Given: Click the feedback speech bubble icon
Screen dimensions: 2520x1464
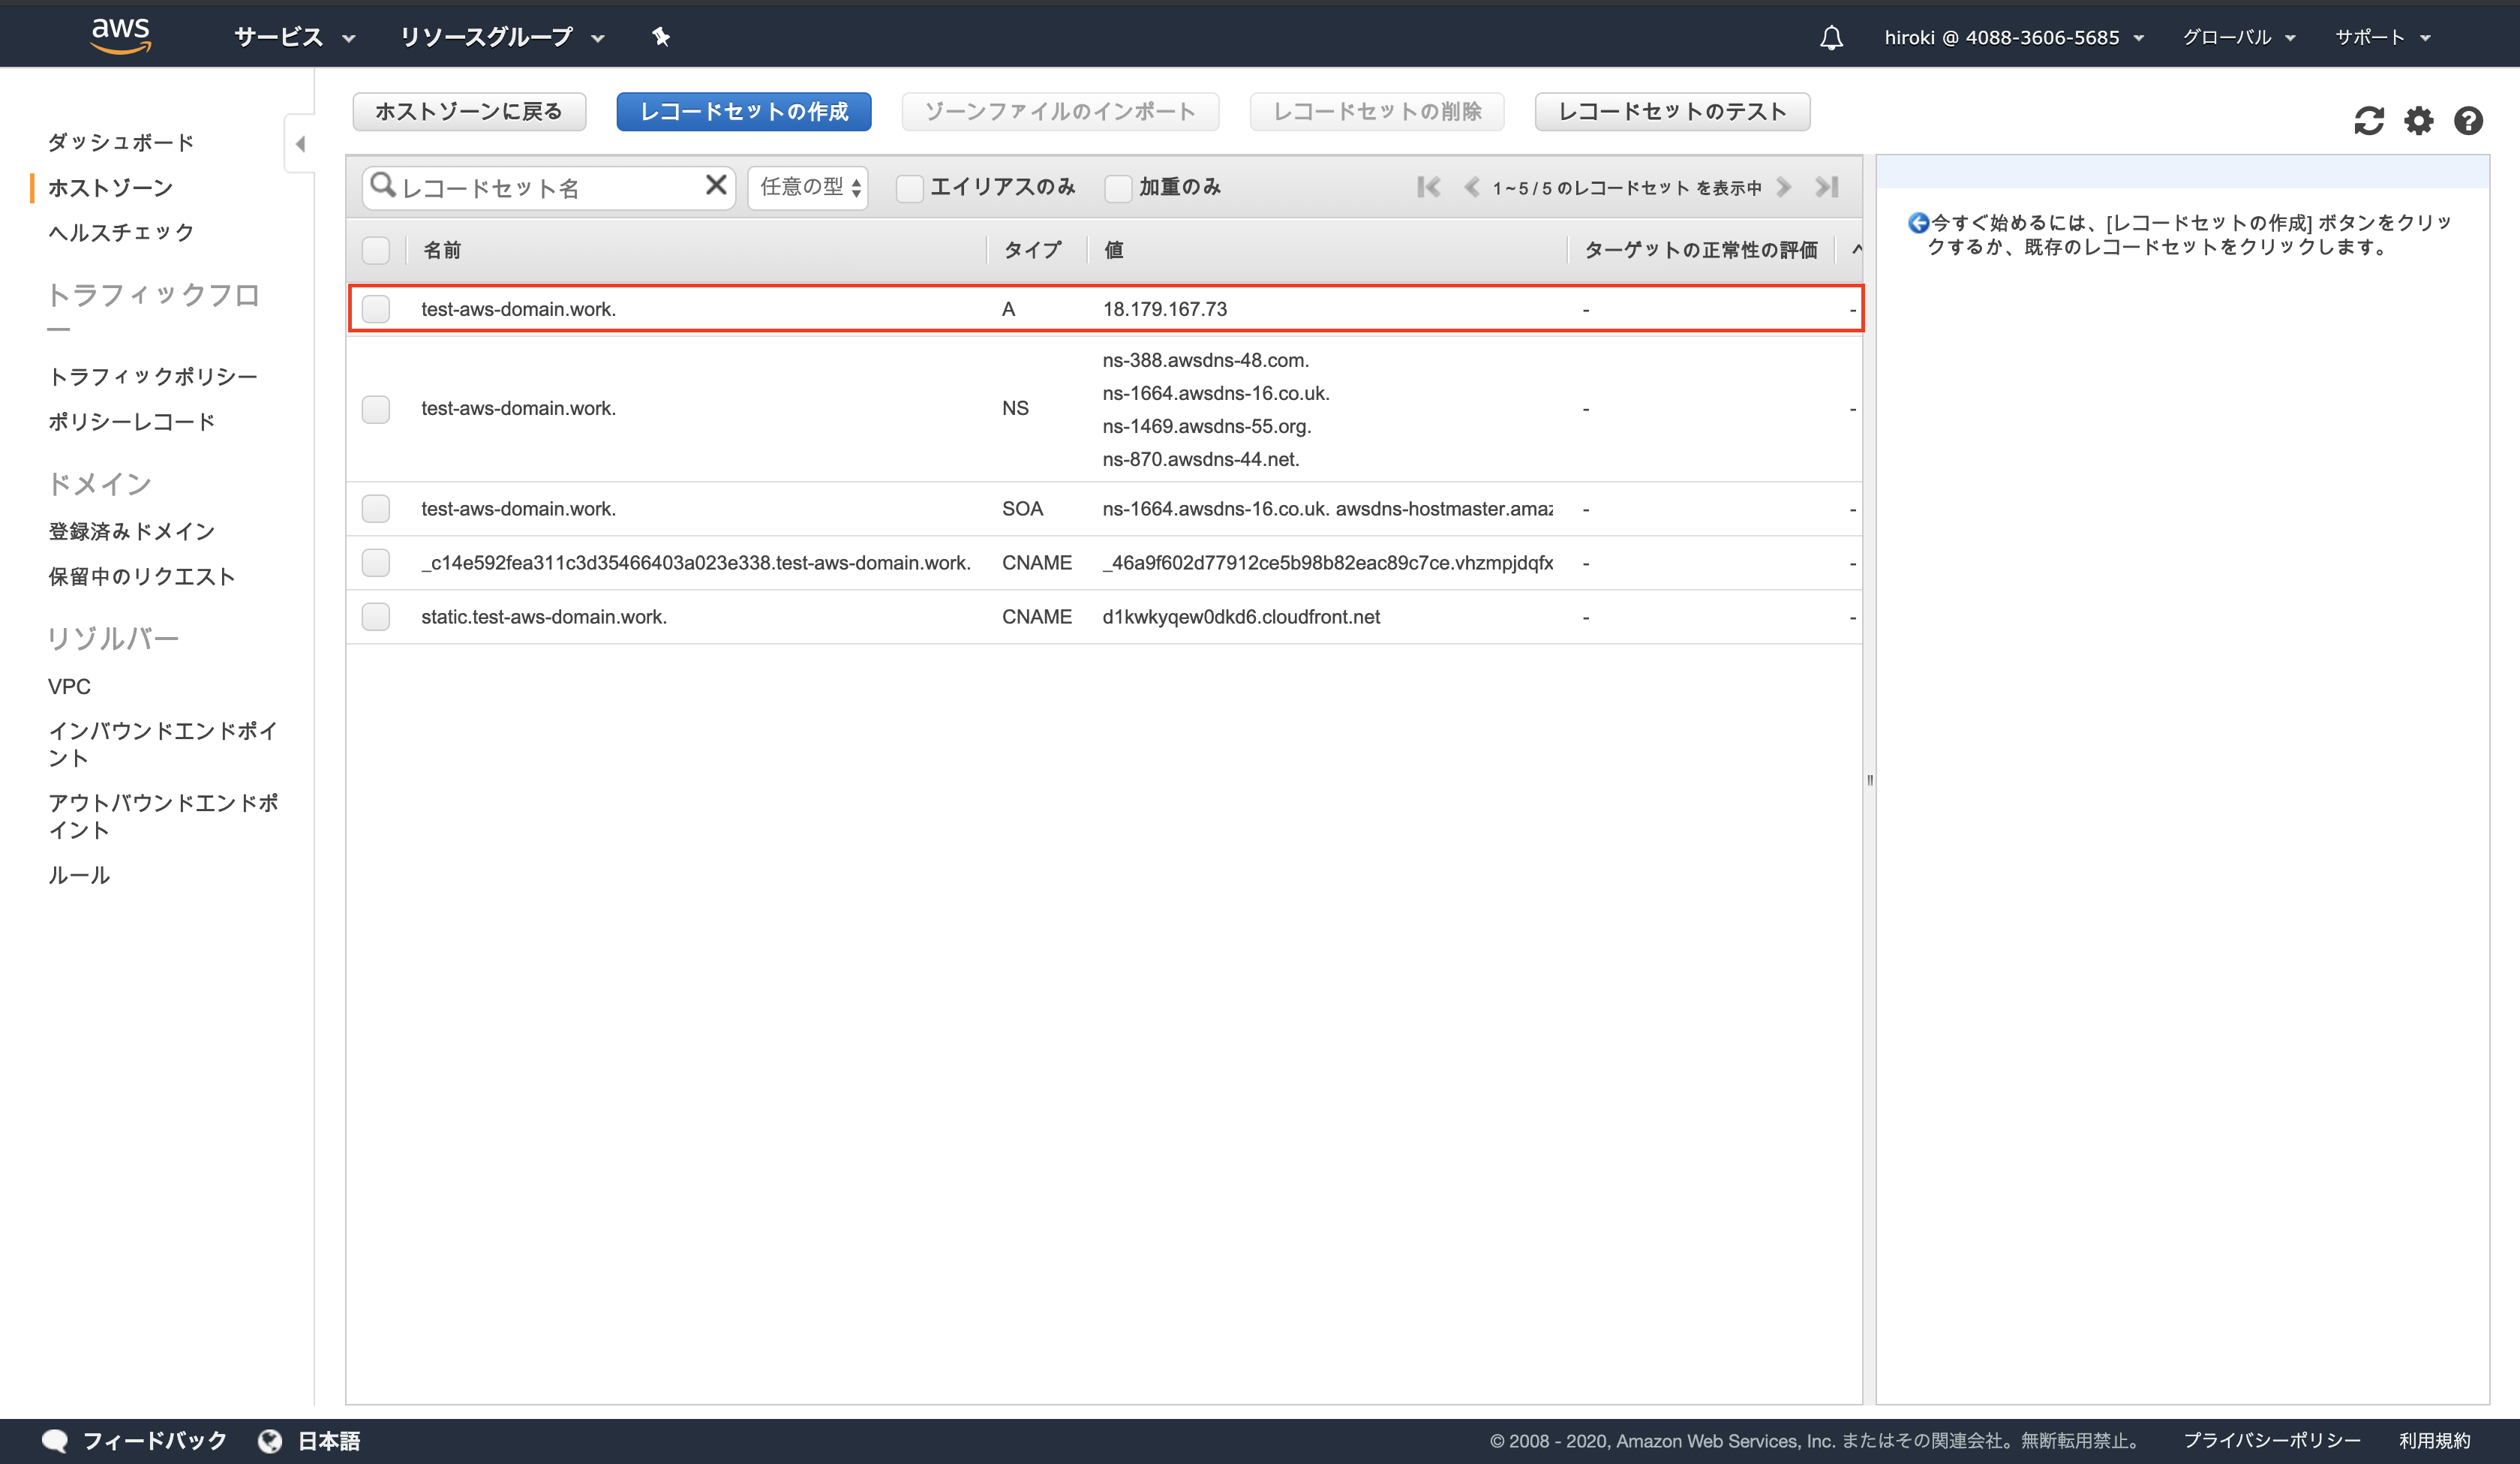Looking at the screenshot, I should (56, 1440).
